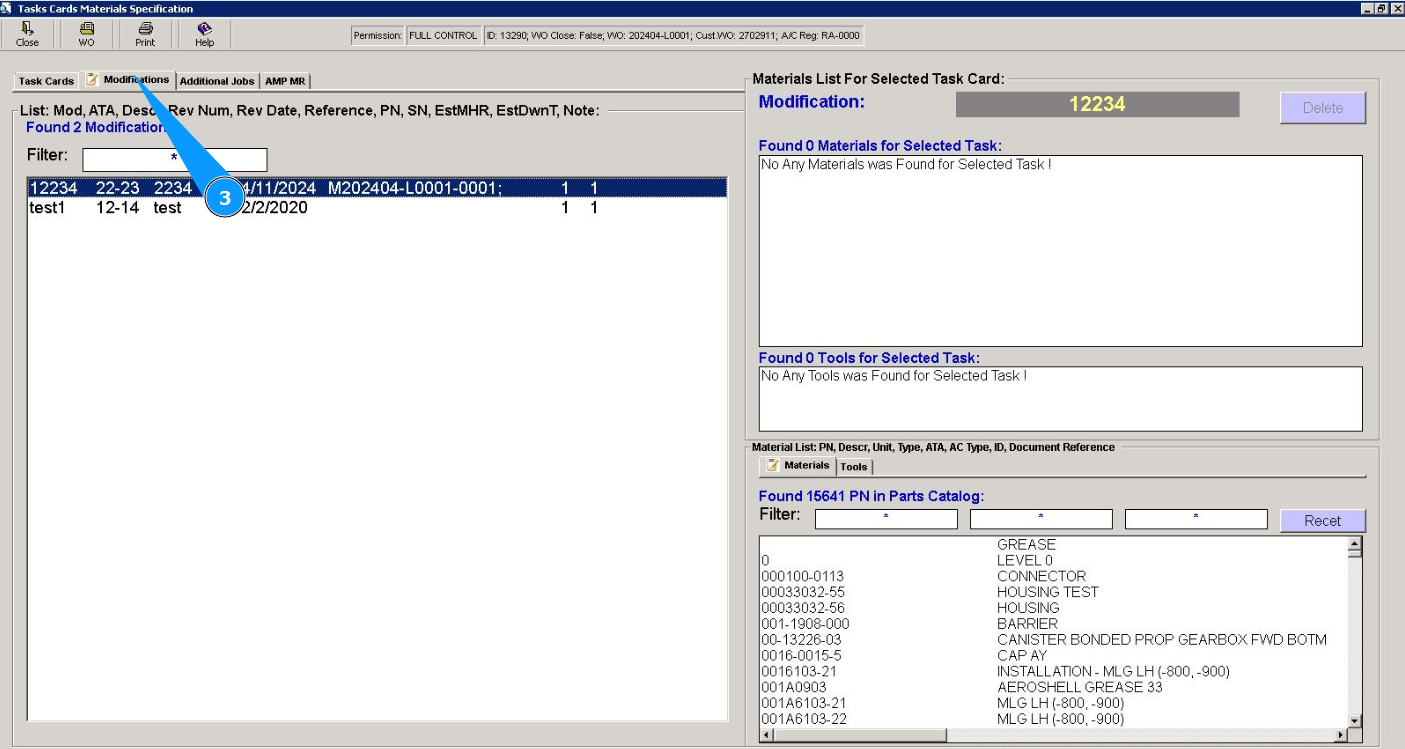Click the 'No Any Materials was Found' message
Image resolution: width=1405 pixels, height=749 pixels.
tap(906, 164)
